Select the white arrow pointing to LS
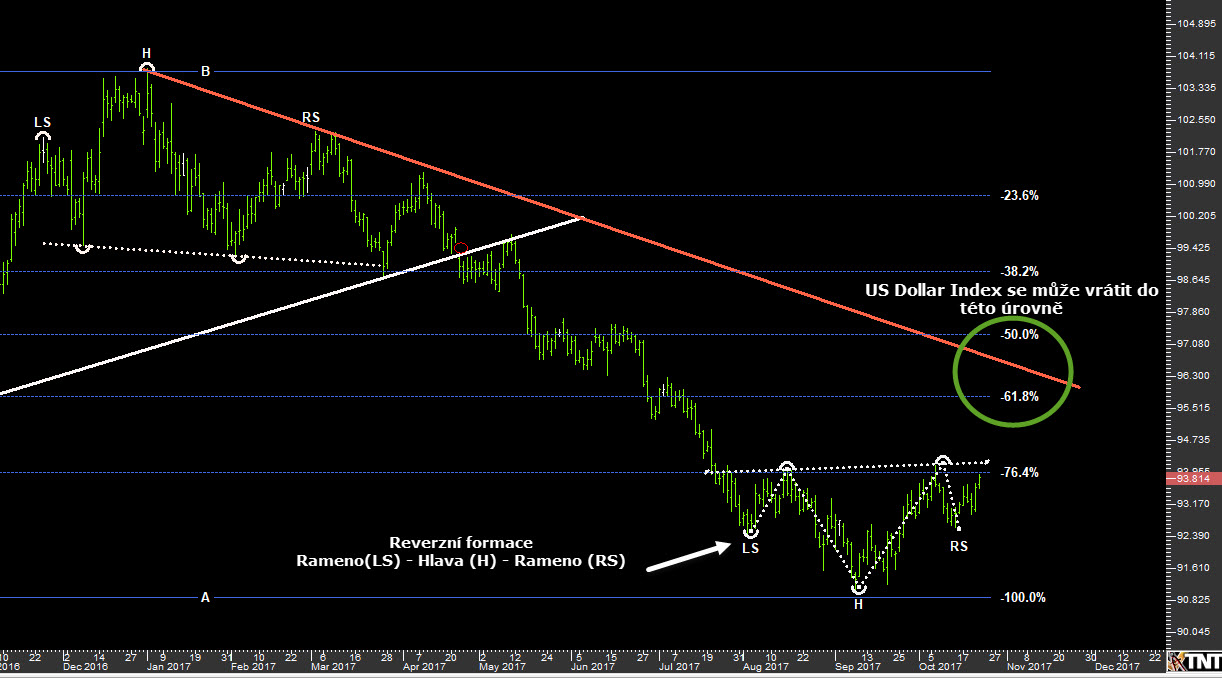This screenshot has height=678, width=1222. click(691, 557)
